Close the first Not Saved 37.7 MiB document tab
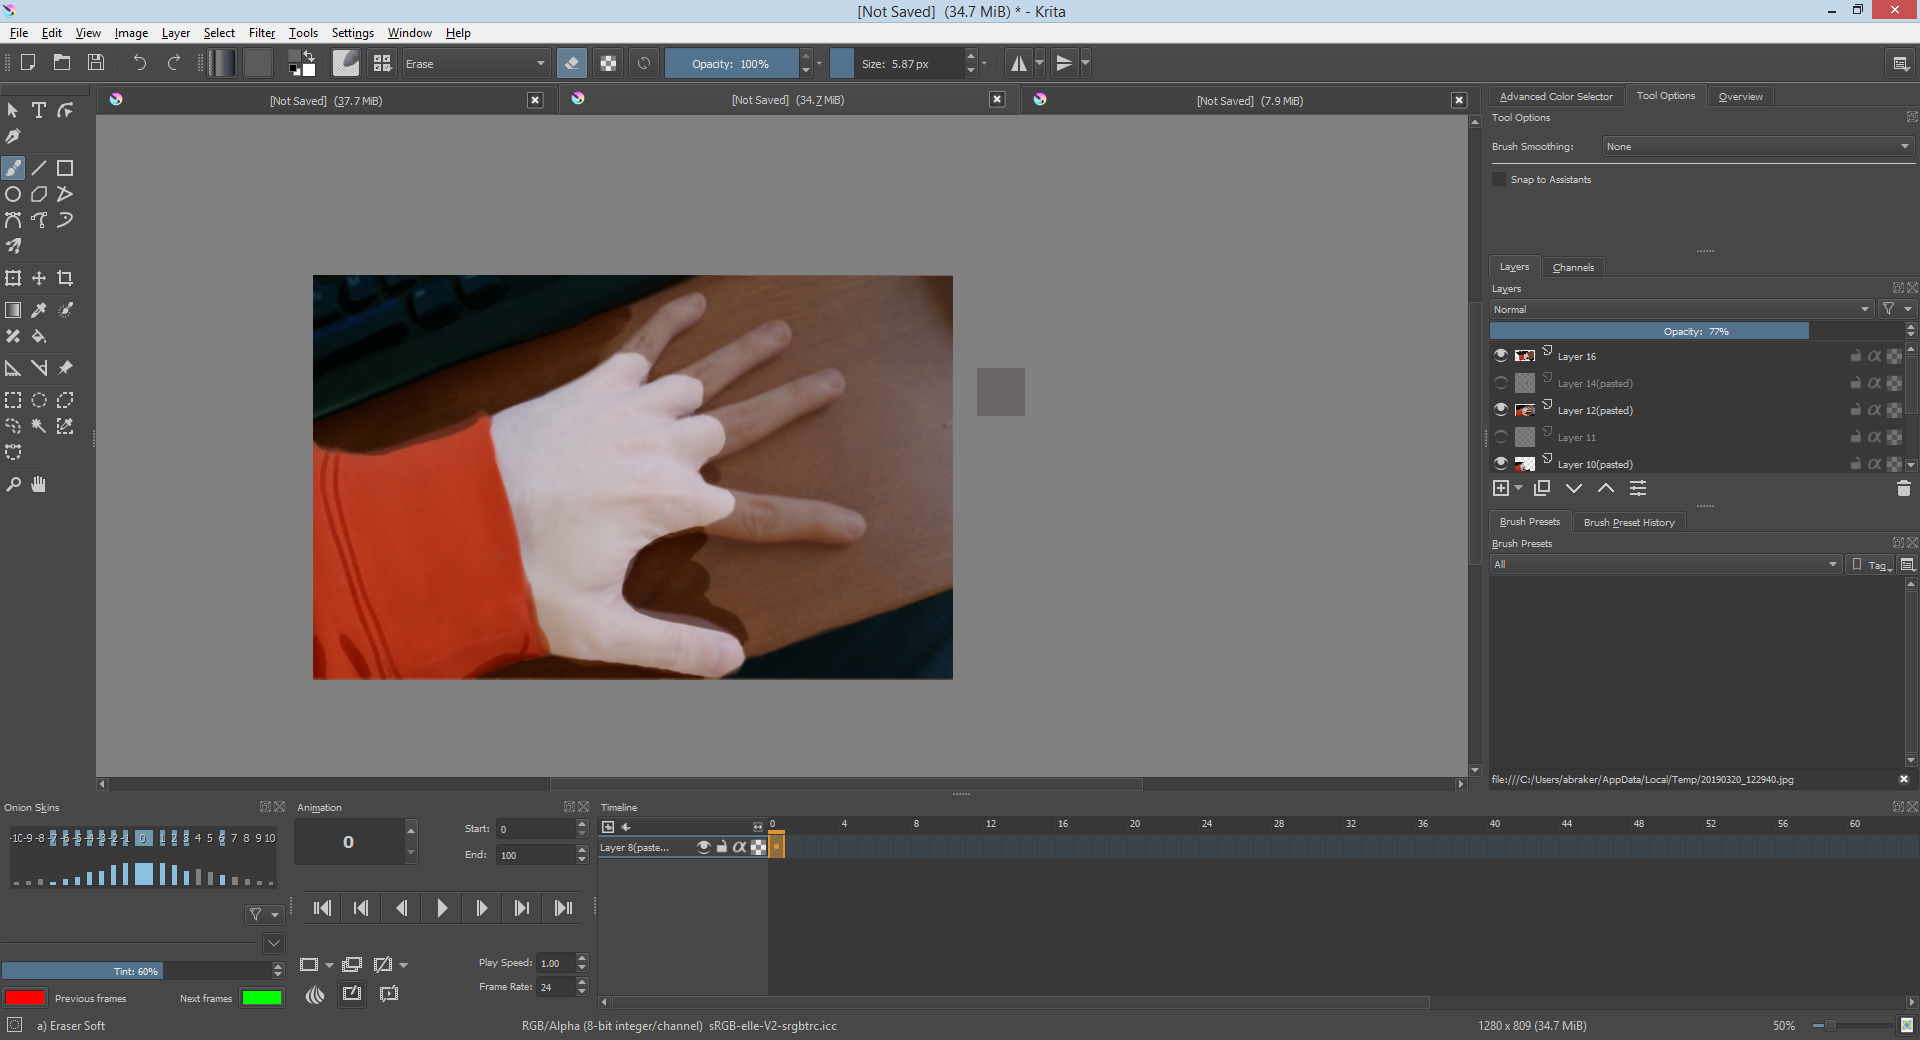 535,100
